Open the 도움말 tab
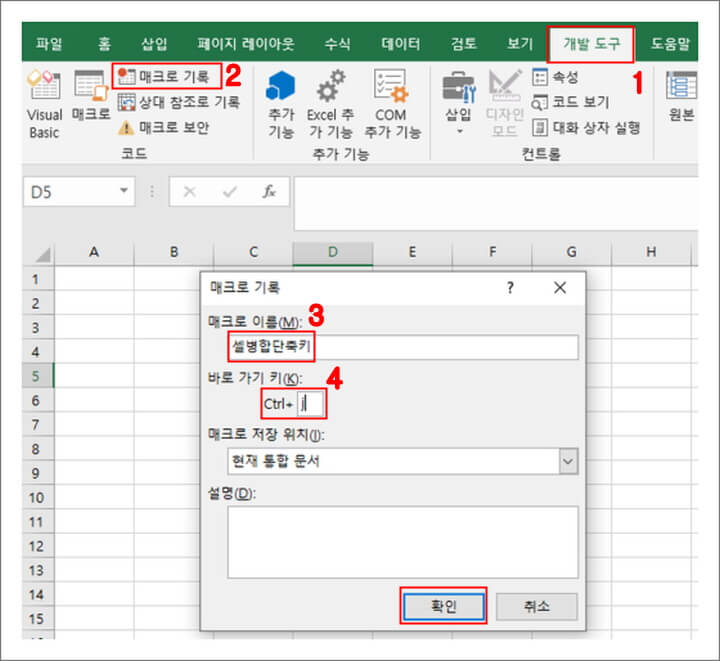Viewport: 720px width, 661px height. click(670, 44)
